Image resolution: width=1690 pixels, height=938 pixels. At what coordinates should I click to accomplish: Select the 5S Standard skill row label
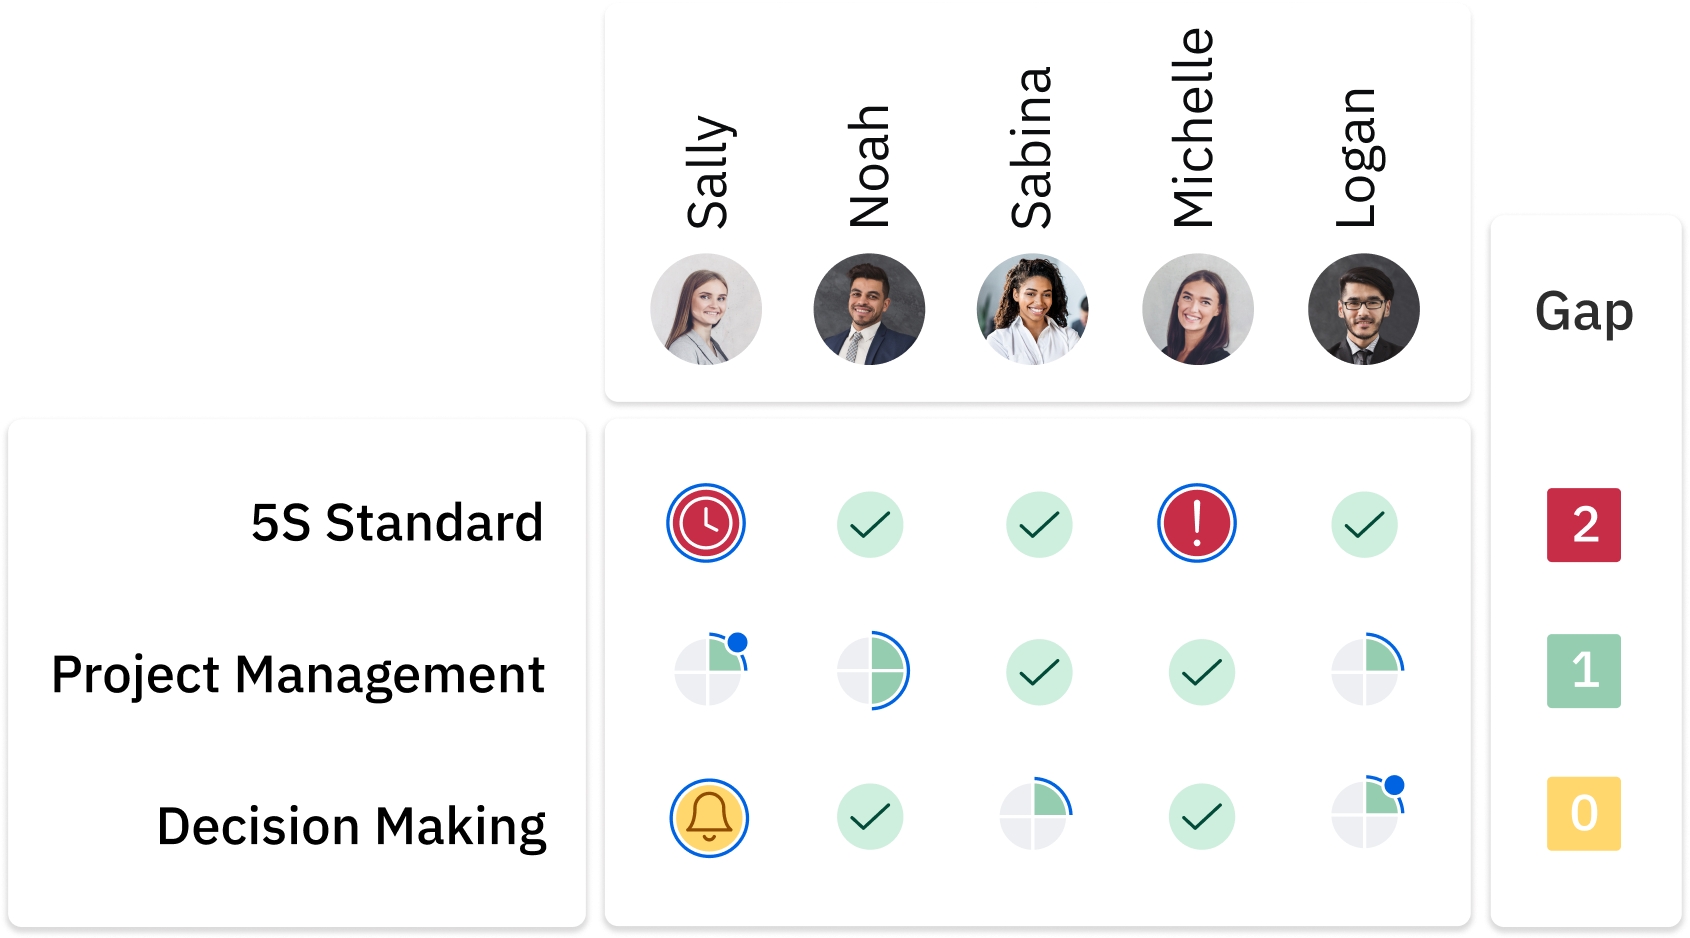click(397, 523)
